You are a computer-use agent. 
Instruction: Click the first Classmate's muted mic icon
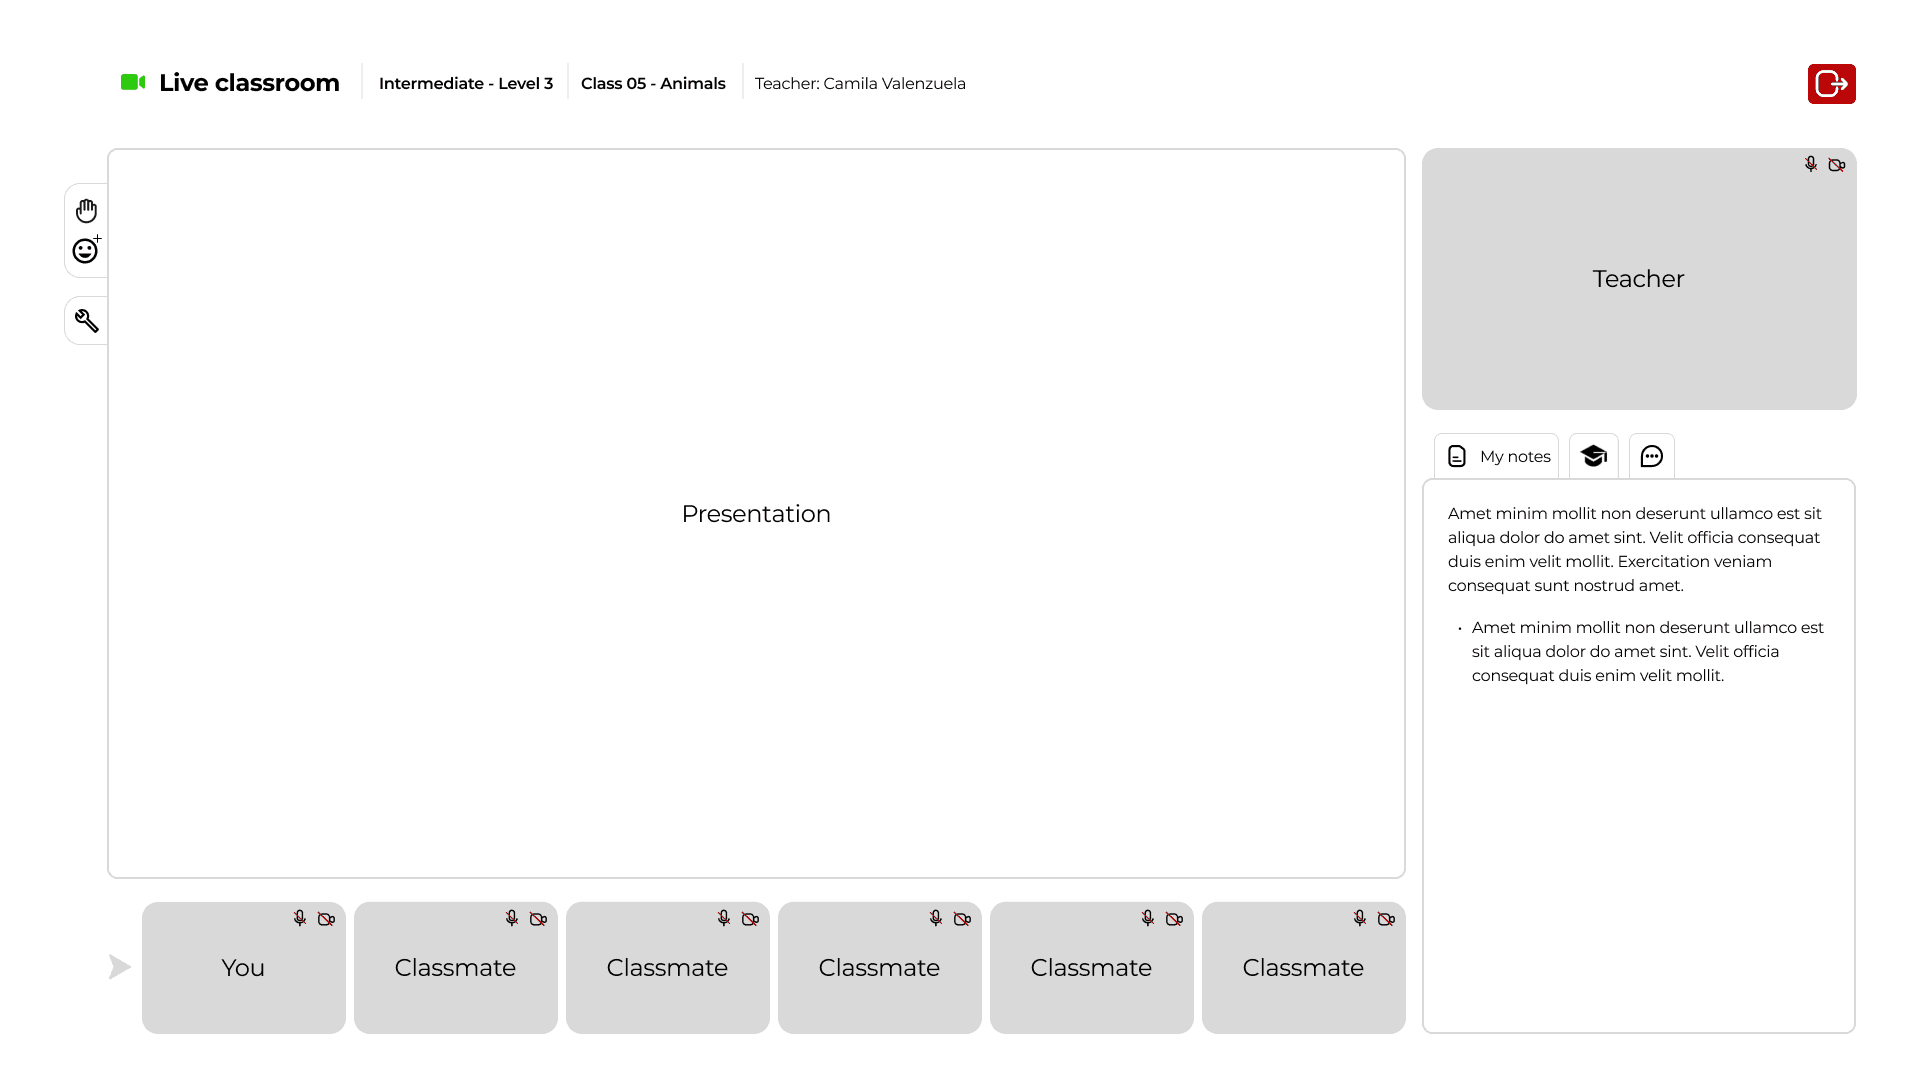point(512,918)
